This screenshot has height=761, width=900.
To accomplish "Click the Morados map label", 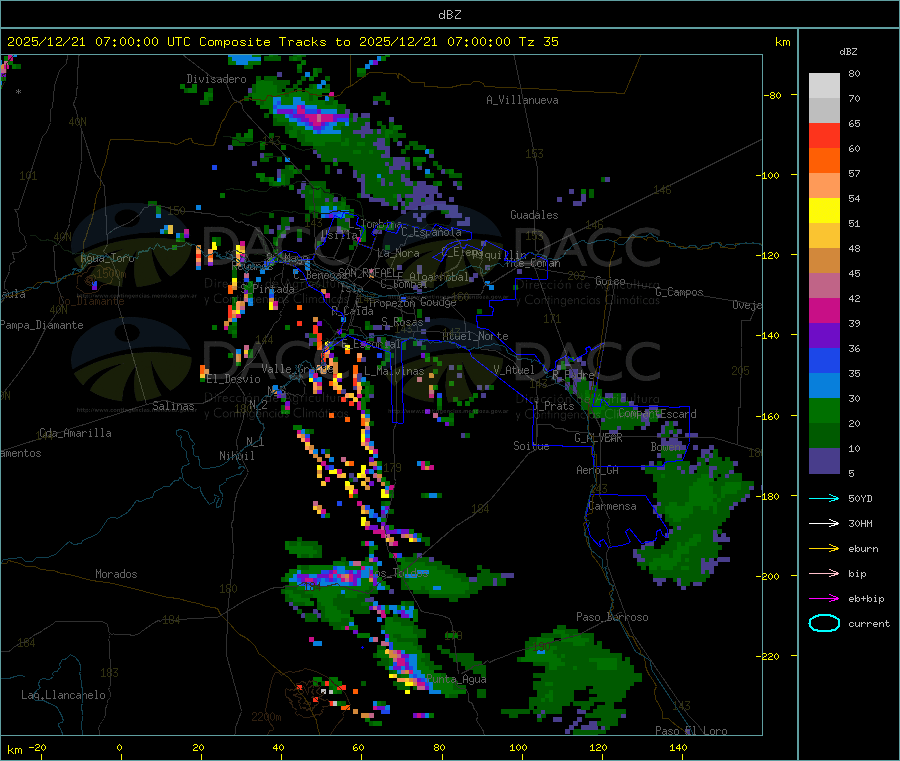I will pos(116,574).
